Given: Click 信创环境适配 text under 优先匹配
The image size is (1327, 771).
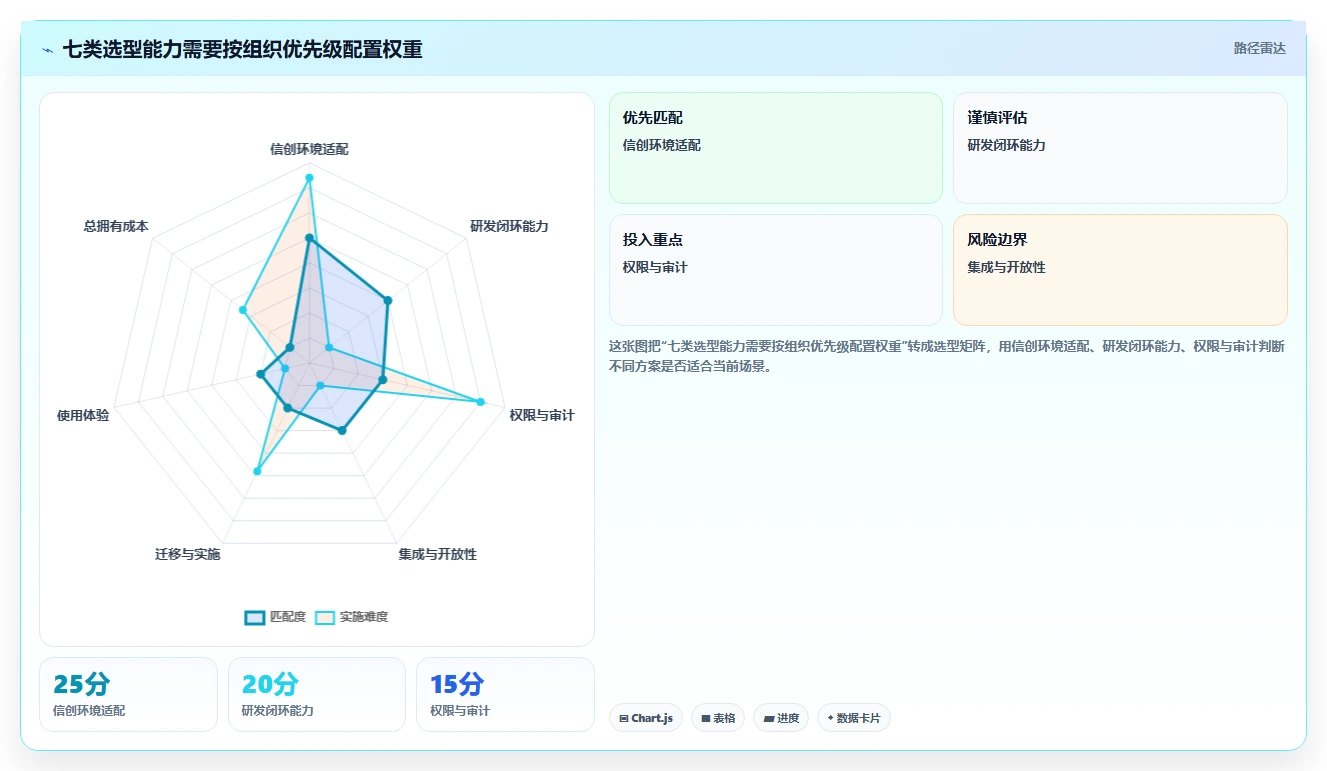Looking at the screenshot, I should pos(662,145).
